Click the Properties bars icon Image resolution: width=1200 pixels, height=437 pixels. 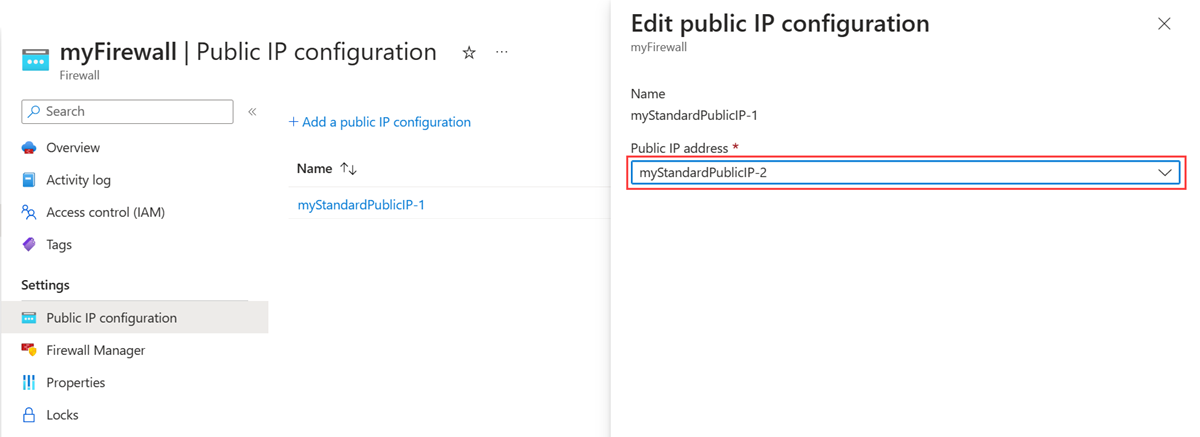(29, 382)
